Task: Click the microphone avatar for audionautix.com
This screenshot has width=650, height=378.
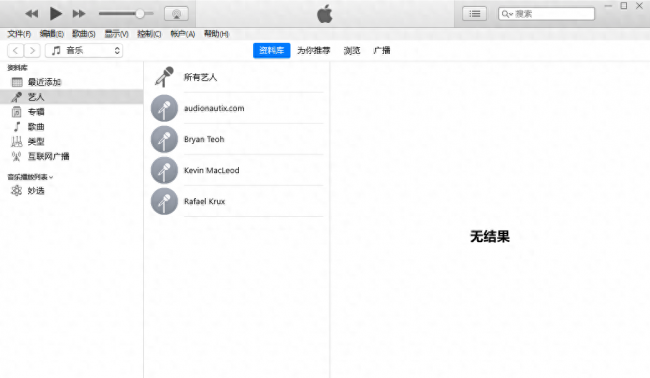Action: coord(164,108)
